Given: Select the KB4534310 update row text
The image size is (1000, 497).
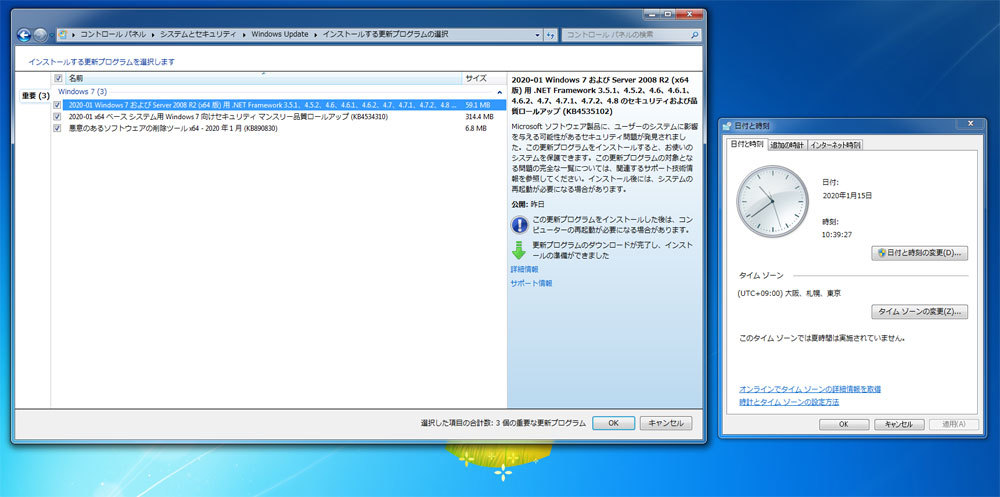Looking at the screenshot, I should 228,117.
